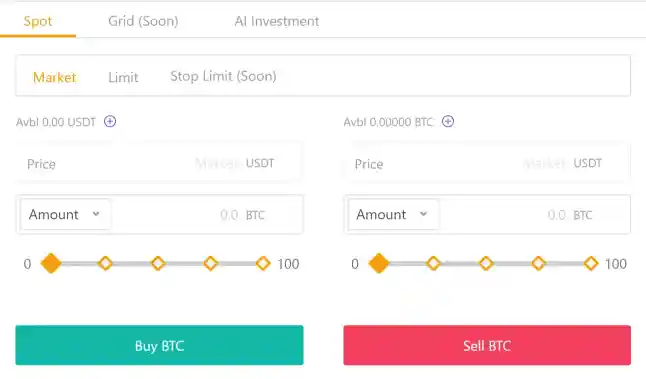Screen dimensions: 646x379
Task: Choose the Market order type
Action: pyautogui.click(x=54, y=77)
